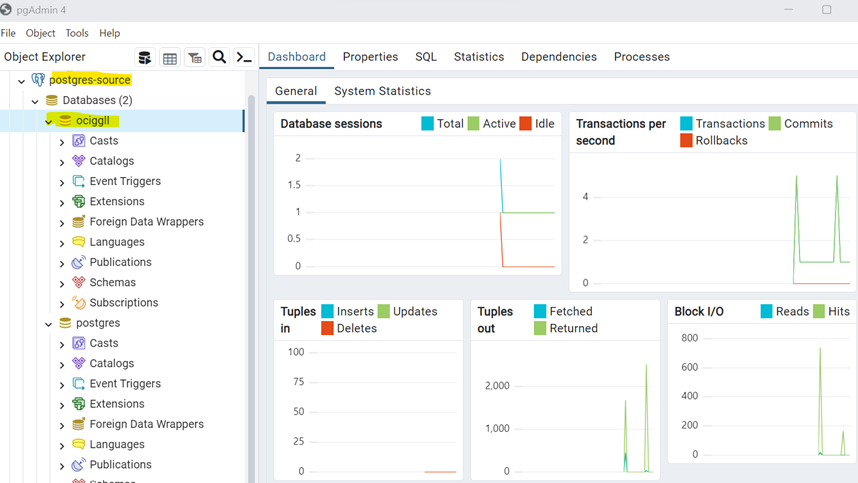The height and width of the screenshot is (483, 858).
Task: Click the Subscriptions icon under ociggll
Action: click(x=79, y=302)
